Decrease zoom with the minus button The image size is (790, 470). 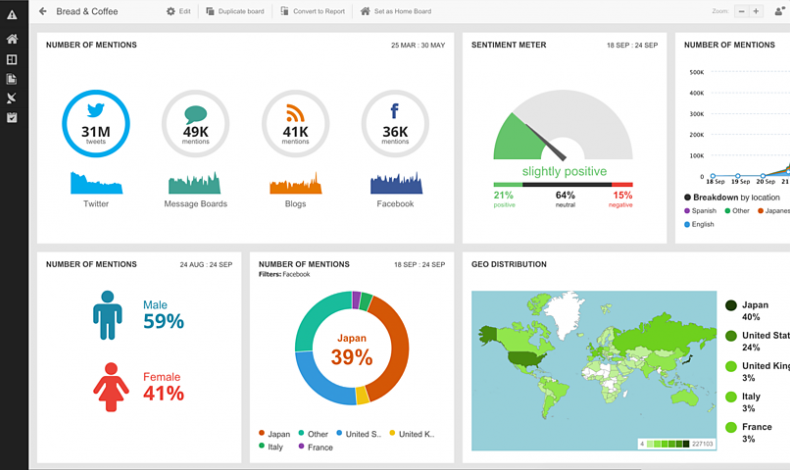(x=742, y=11)
